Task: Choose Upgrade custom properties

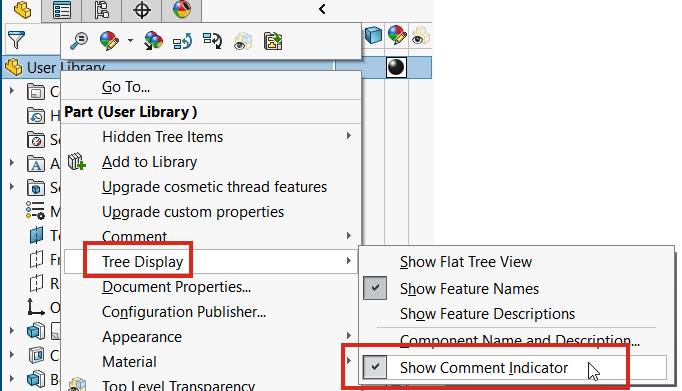Action: click(x=193, y=212)
